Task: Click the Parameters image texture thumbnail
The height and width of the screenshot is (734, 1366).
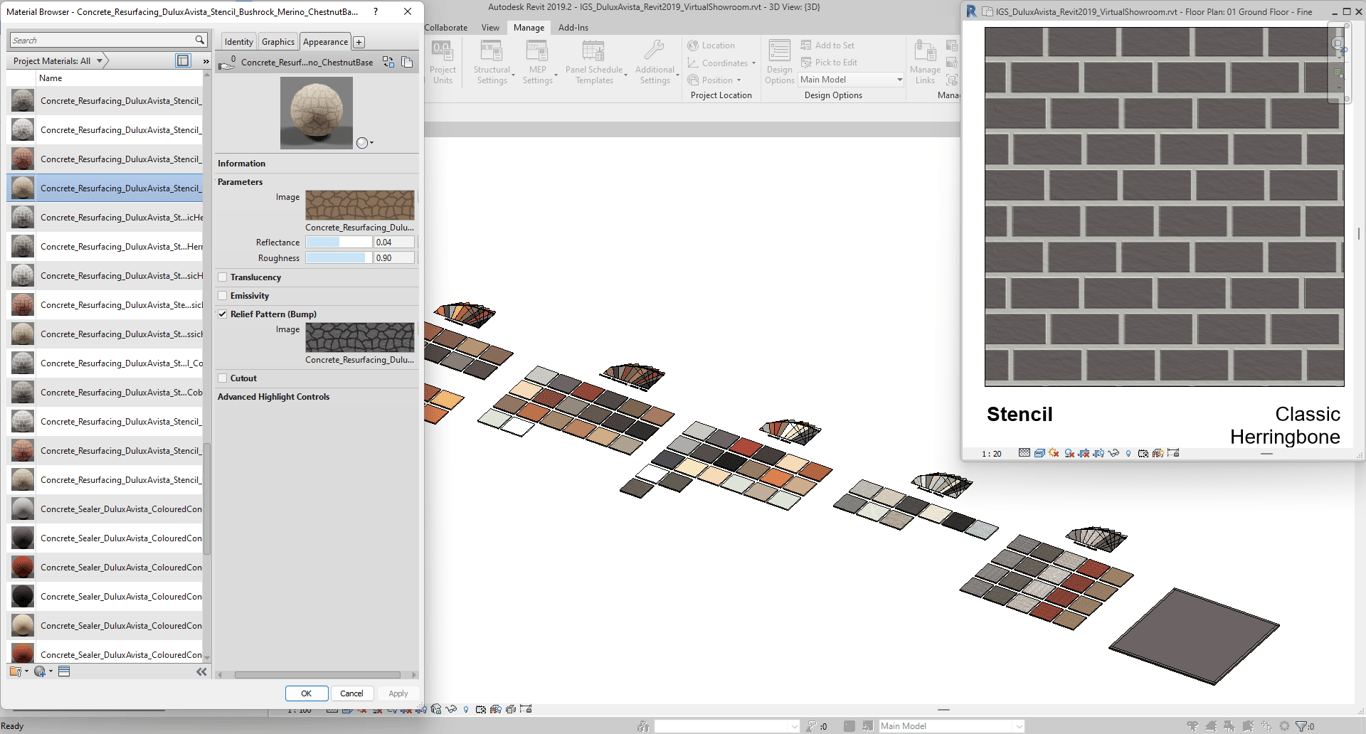Action: [359, 205]
